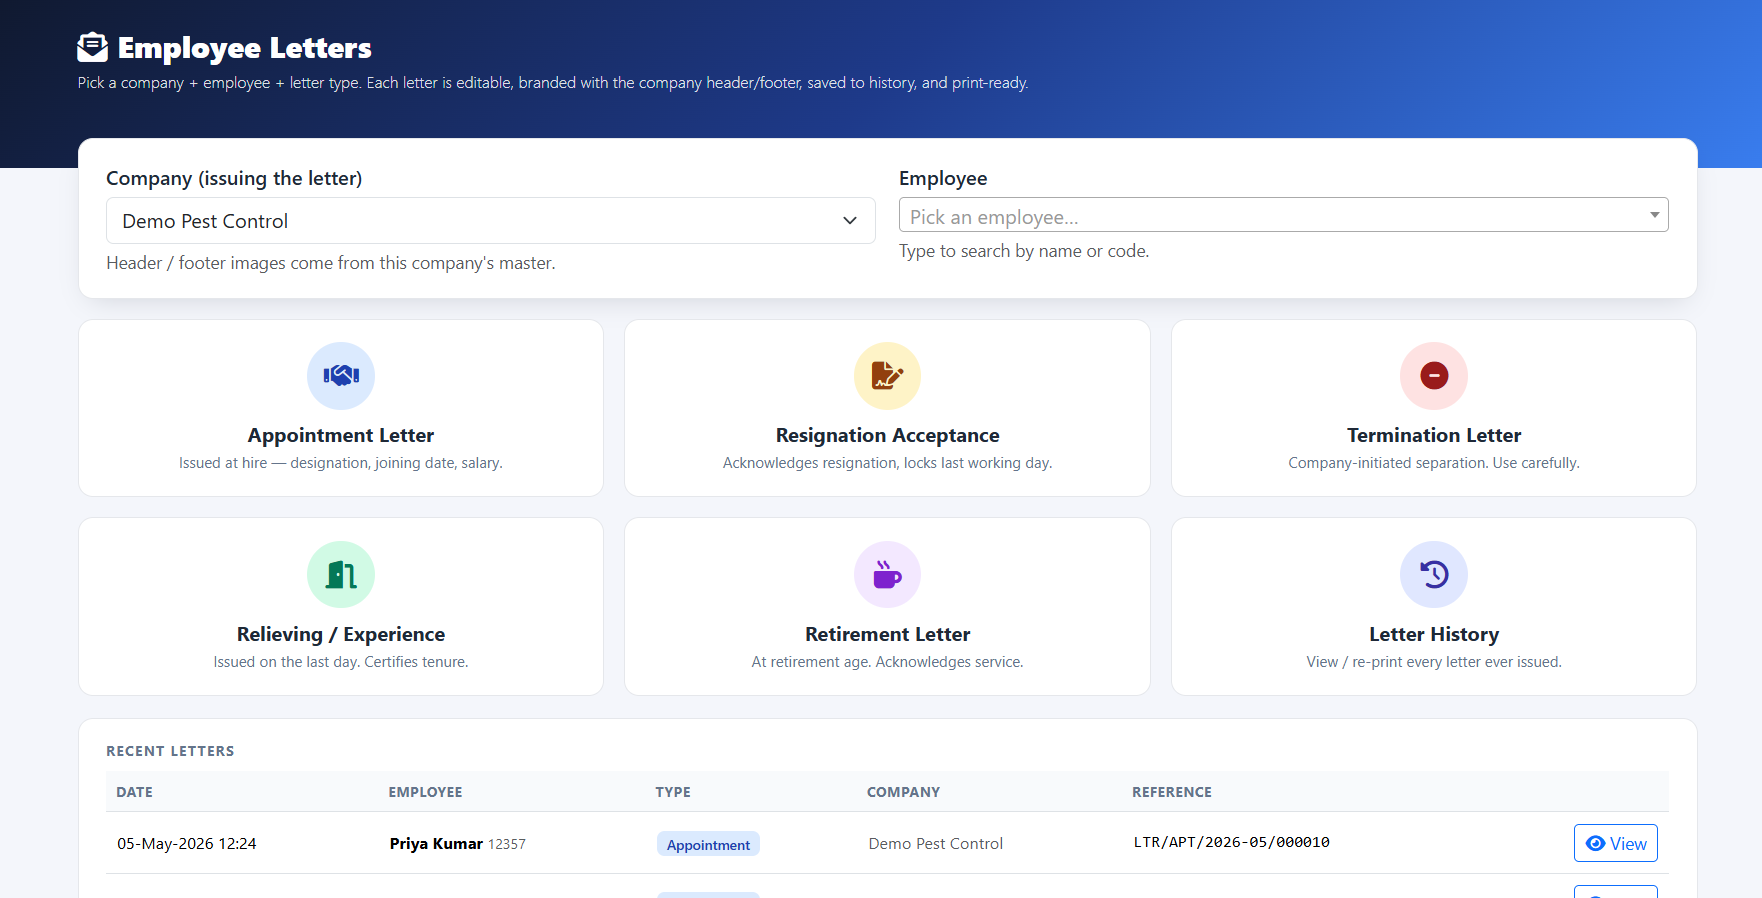This screenshot has width=1762, height=898.
Task: Click the EMPLOYEE column header
Action: point(425,792)
